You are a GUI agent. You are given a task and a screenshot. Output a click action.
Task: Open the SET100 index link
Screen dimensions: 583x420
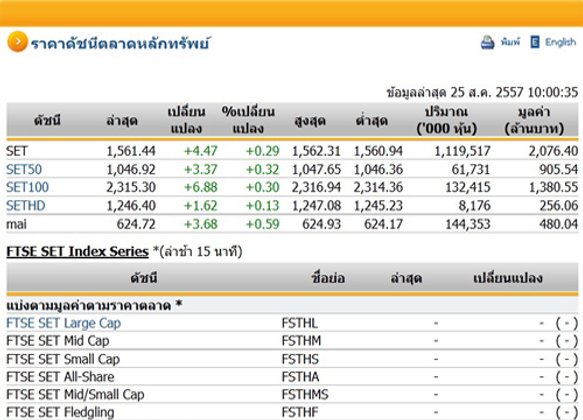[x=28, y=187]
